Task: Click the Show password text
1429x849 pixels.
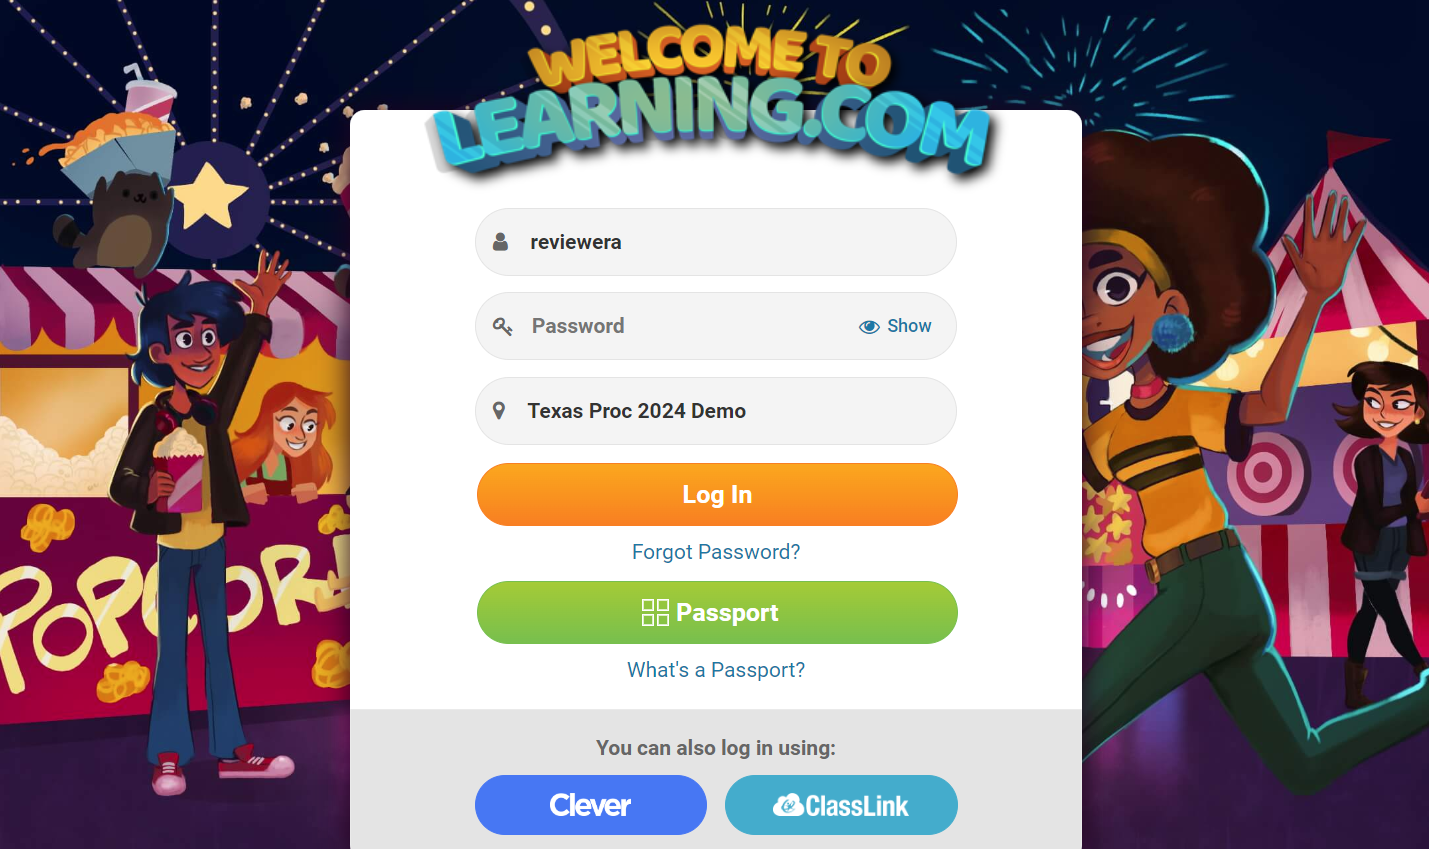Action: click(x=909, y=326)
